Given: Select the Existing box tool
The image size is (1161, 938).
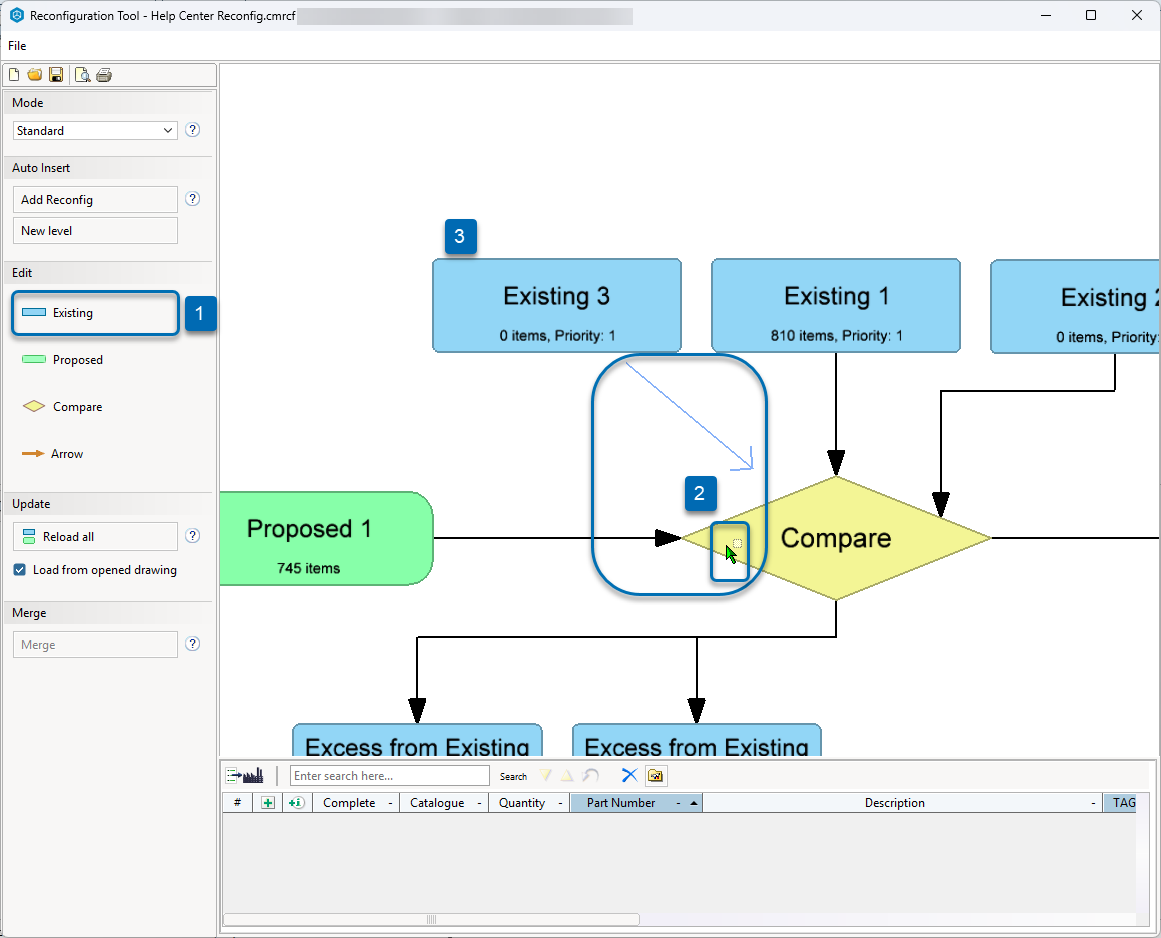Looking at the screenshot, I should click(95, 312).
